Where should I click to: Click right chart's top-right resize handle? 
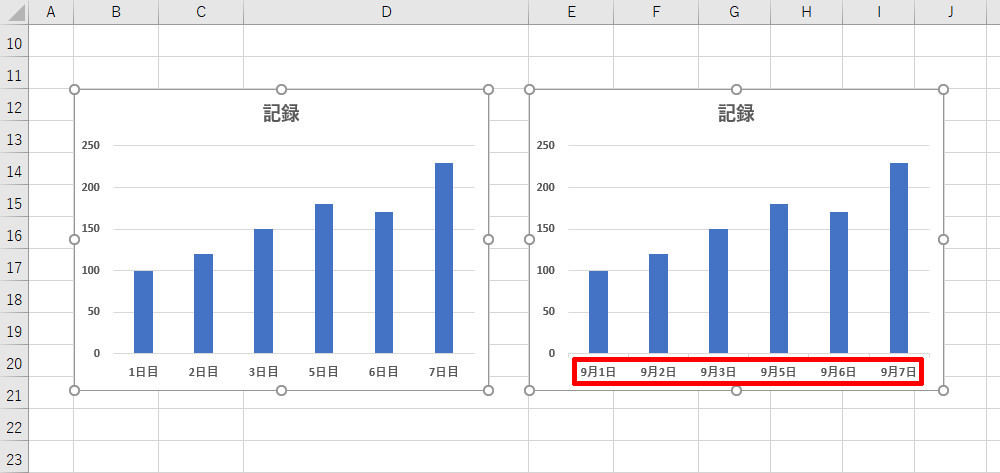click(944, 89)
